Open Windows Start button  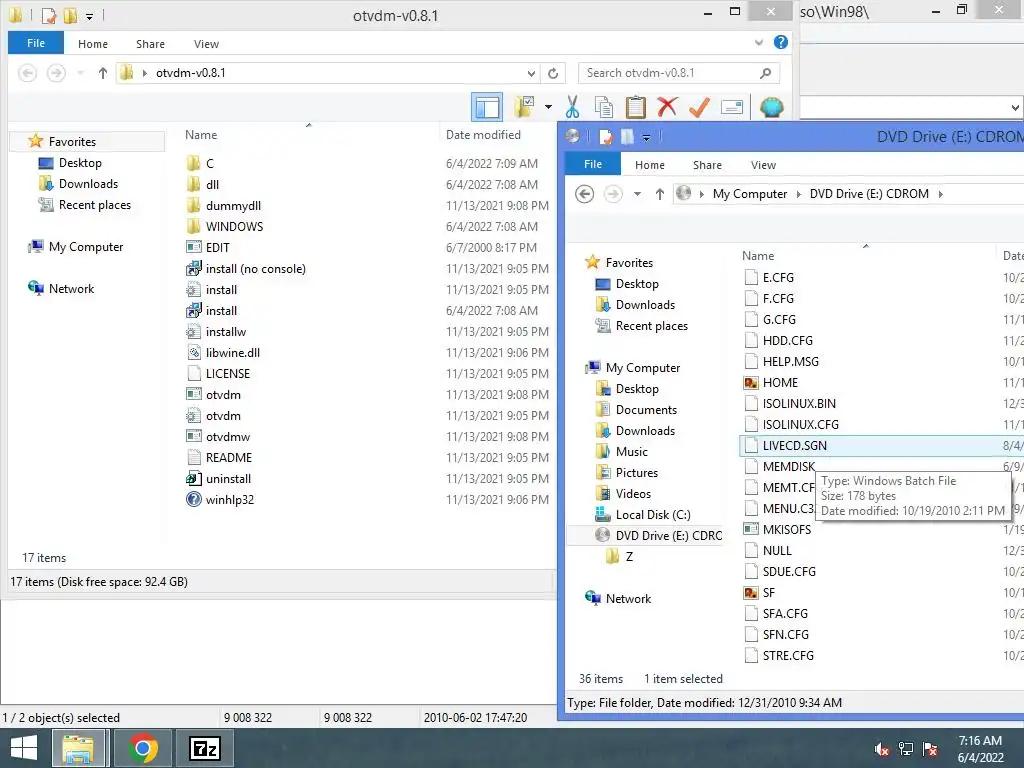coord(24,748)
